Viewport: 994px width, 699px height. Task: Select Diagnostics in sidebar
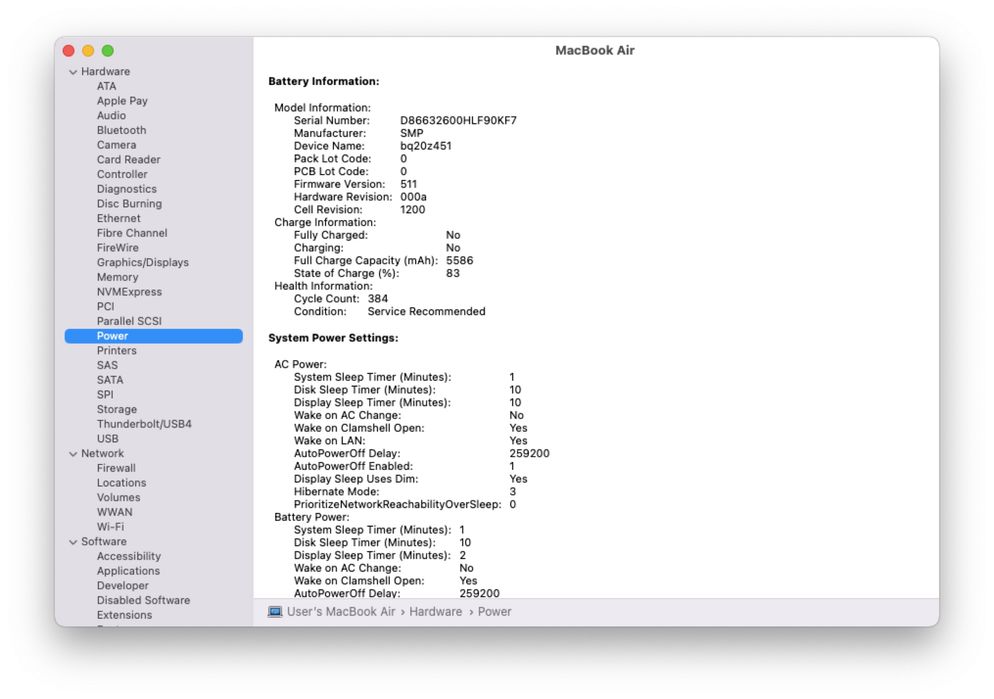click(127, 189)
